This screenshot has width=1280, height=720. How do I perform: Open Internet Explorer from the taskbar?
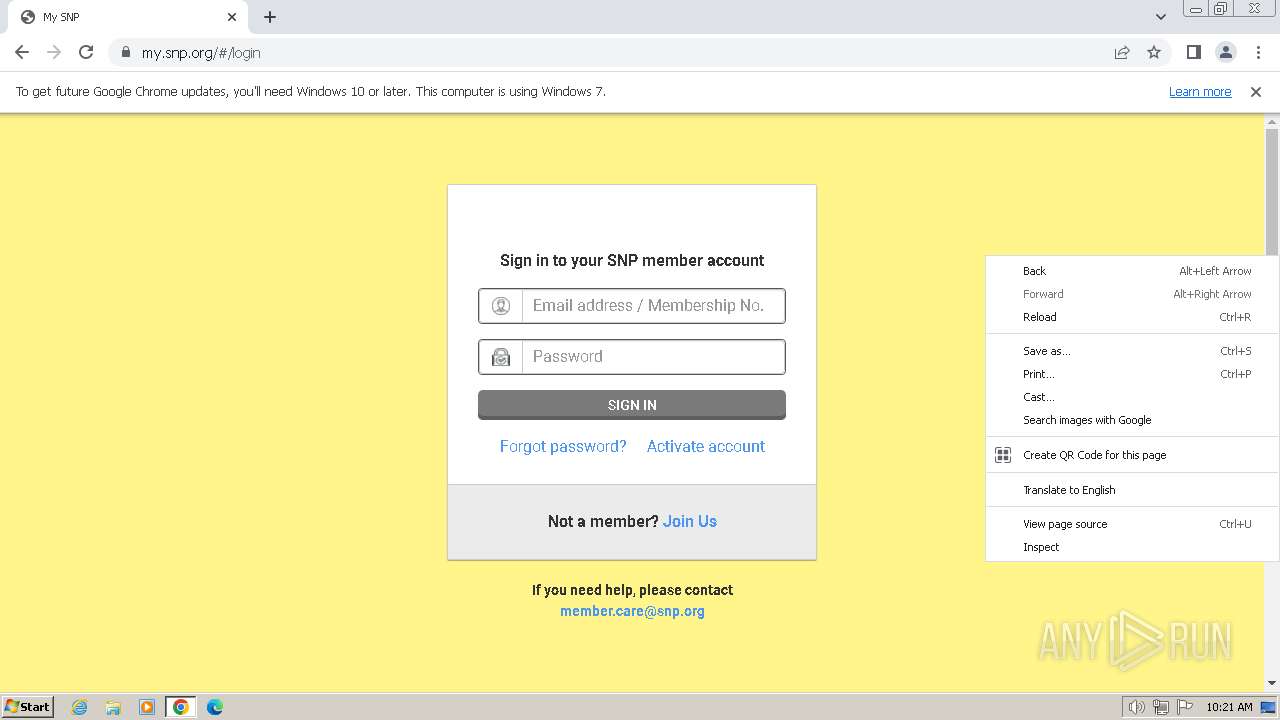click(80, 707)
